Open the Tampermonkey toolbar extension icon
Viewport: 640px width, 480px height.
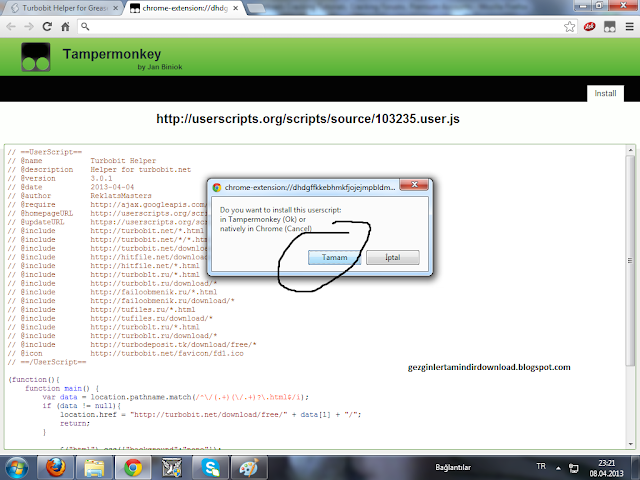[610, 27]
